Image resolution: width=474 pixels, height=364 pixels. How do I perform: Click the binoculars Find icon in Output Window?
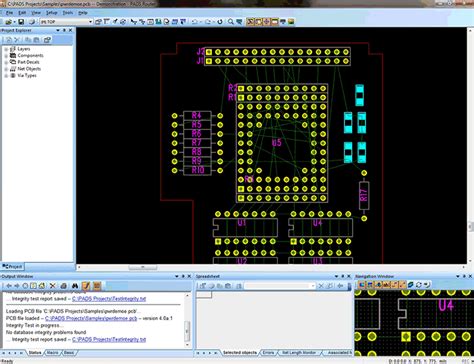(75, 286)
